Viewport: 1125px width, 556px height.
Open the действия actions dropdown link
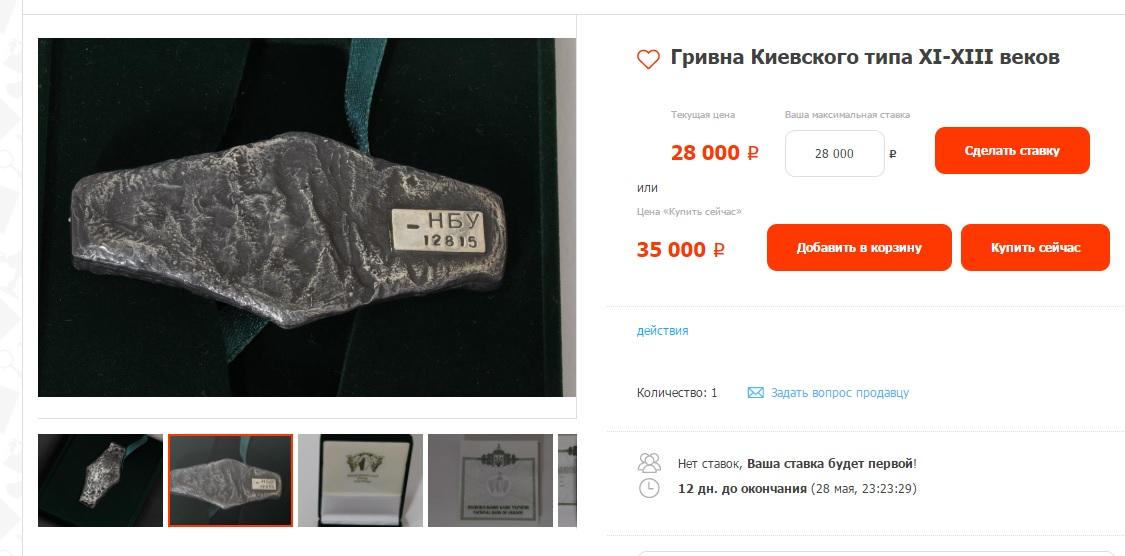pyautogui.click(x=662, y=331)
